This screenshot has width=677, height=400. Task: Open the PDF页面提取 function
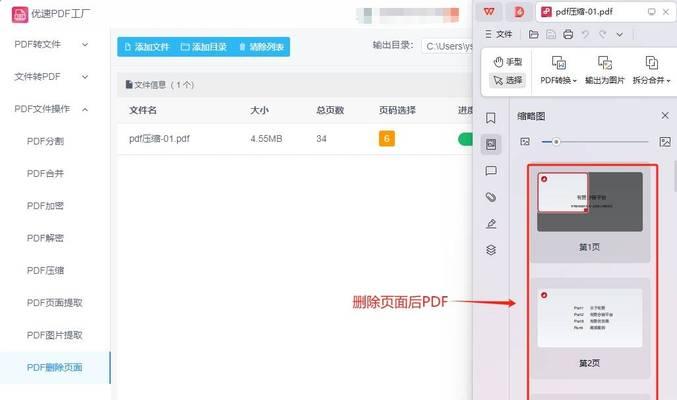pos(54,303)
